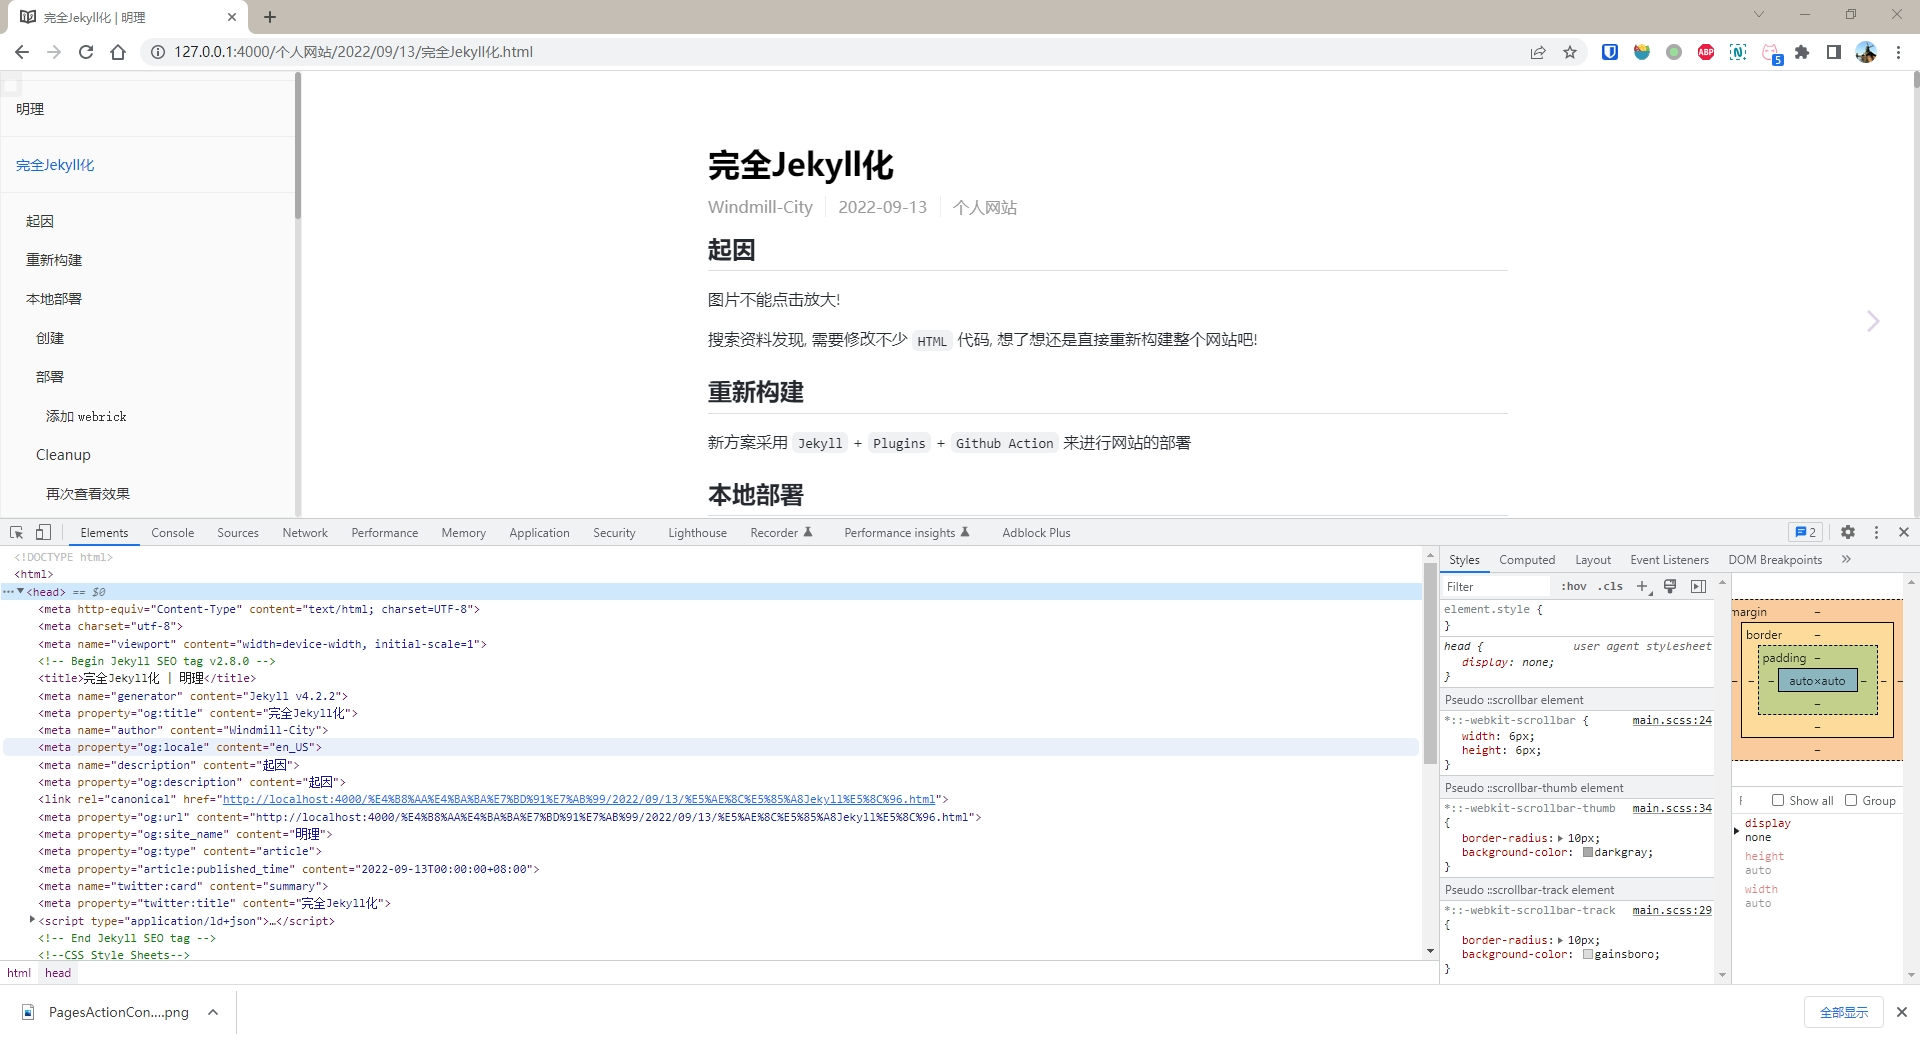
Task: Open the DevTools customize menu
Action: (x=1876, y=532)
